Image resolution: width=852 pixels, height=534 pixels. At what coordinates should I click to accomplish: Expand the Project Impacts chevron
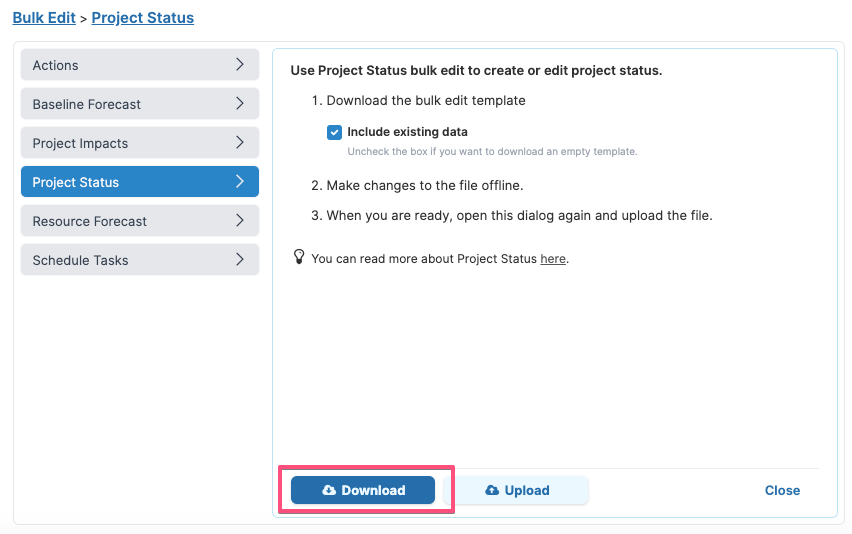[x=240, y=143]
